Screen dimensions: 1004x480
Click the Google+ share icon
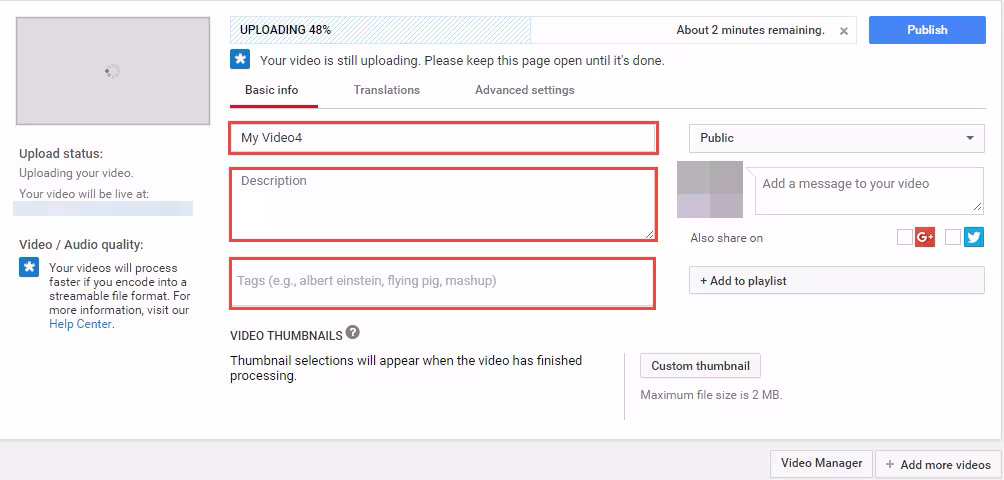click(x=925, y=237)
